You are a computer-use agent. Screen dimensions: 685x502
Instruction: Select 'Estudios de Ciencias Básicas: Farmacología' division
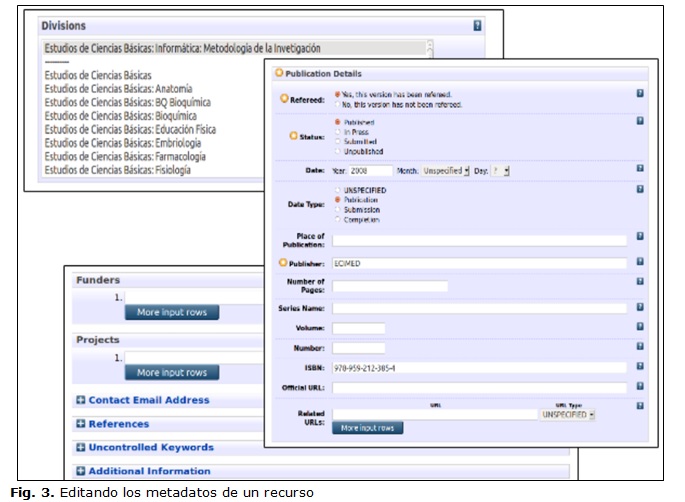tap(125, 157)
